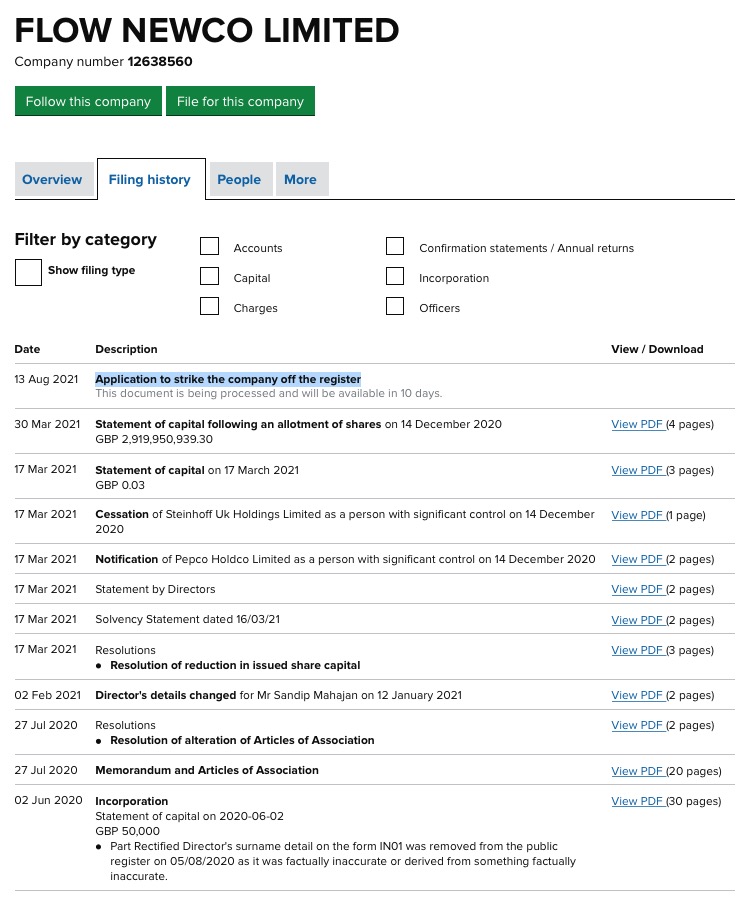Check the Capital filter checkbox
This screenshot has height=897, width=749.
(x=209, y=277)
